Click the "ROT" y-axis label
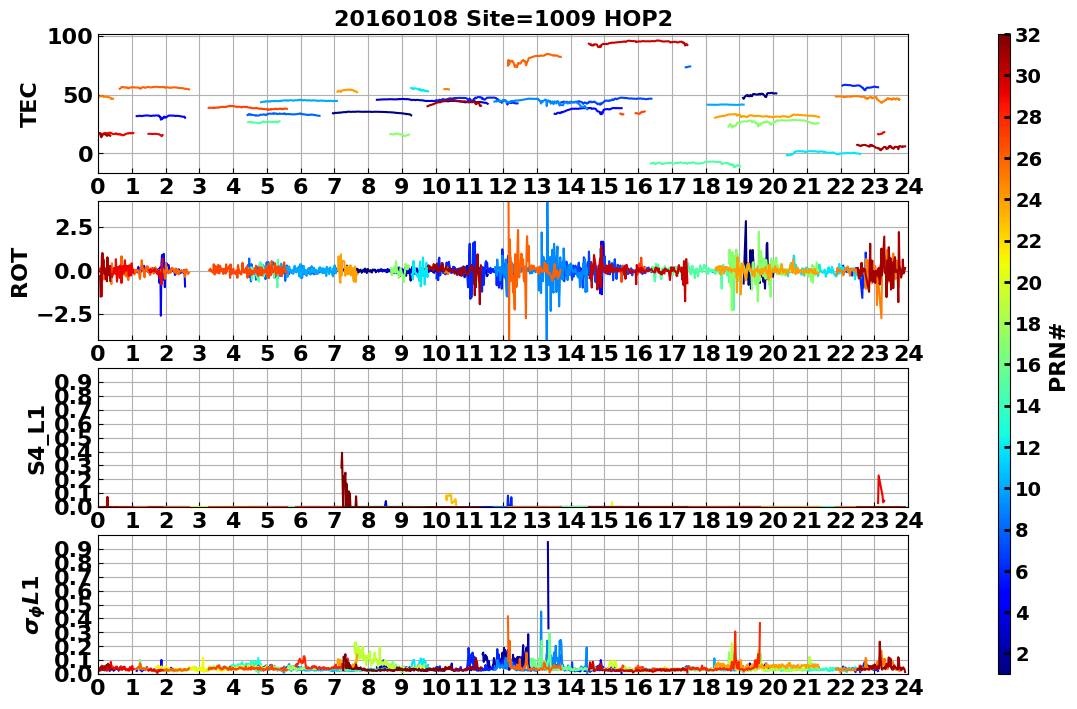1077x709 pixels. 20,273
